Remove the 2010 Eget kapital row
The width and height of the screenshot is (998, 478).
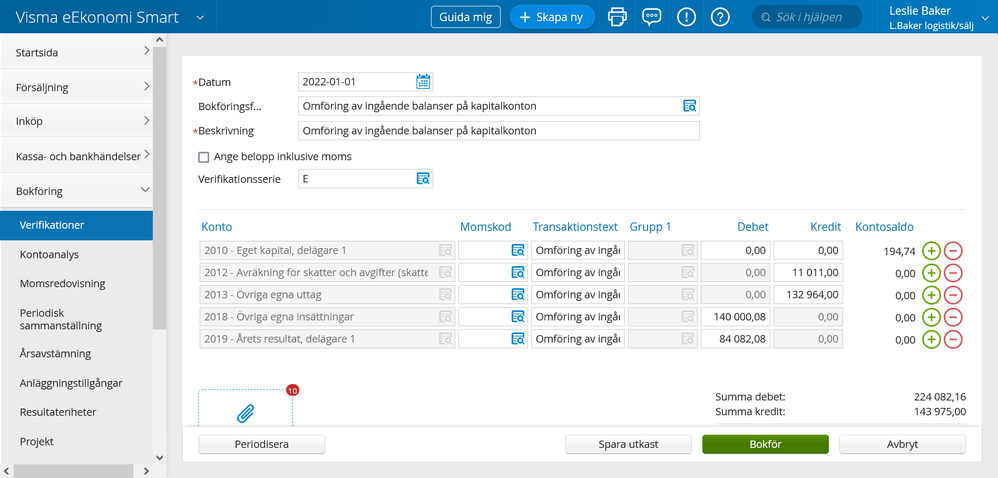point(953,251)
